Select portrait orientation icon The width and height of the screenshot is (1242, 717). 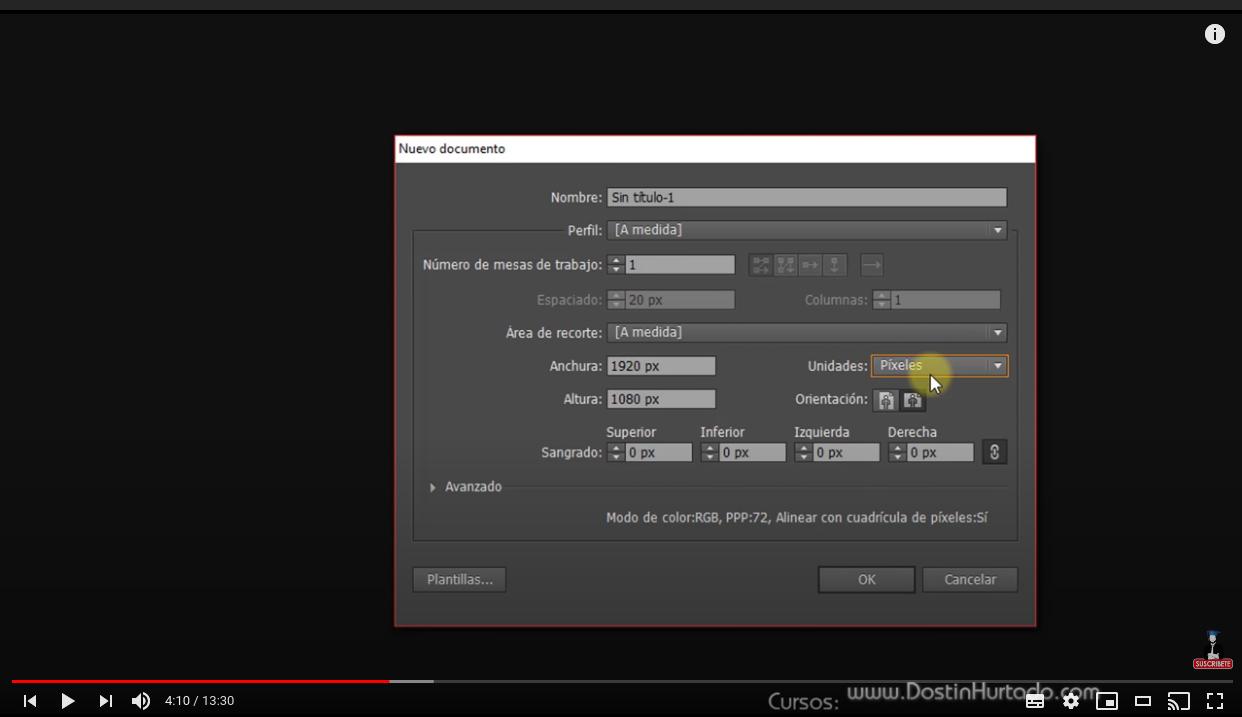886,400
